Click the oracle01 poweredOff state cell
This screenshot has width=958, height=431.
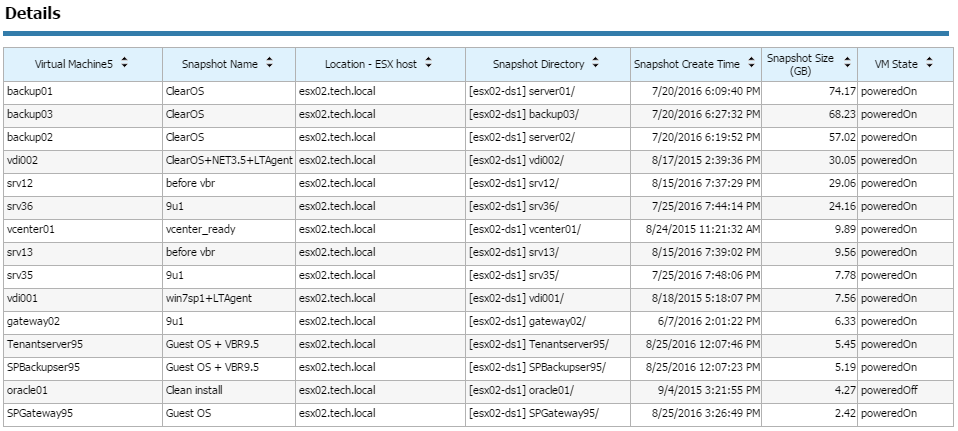click(904, 390)
